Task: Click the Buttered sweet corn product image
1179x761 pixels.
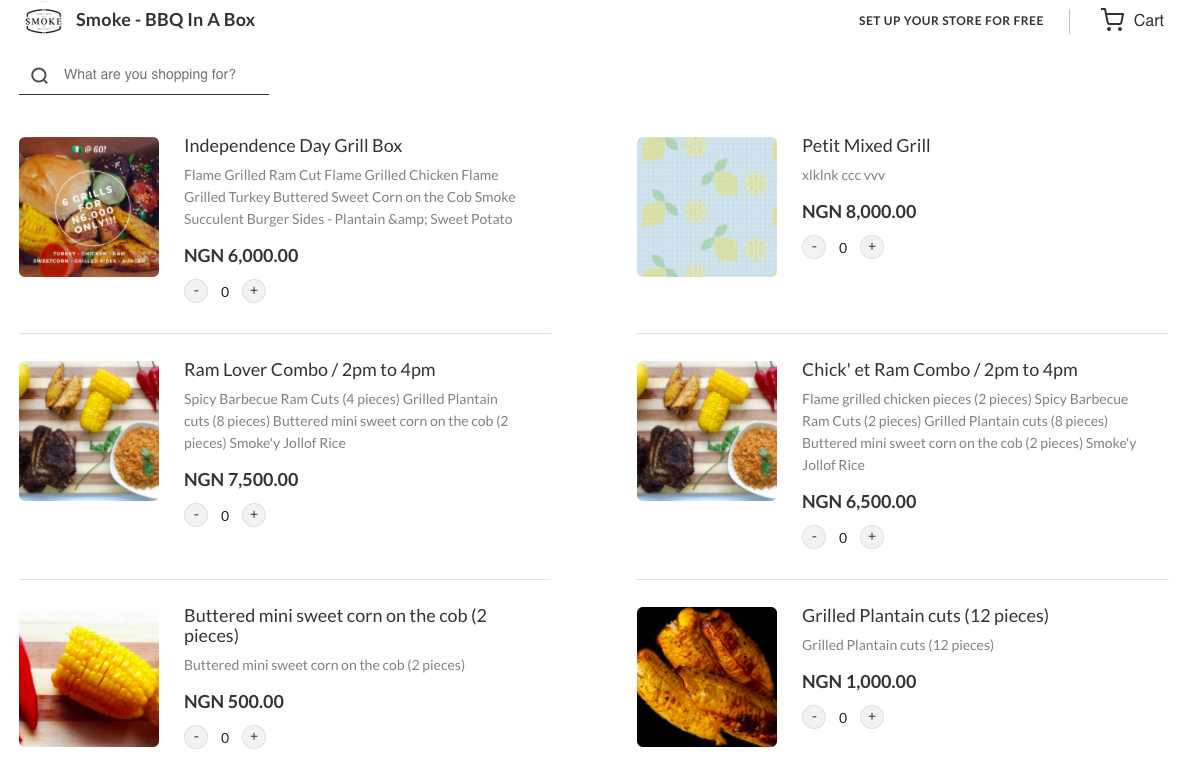Action: click(x=88, y=677)
